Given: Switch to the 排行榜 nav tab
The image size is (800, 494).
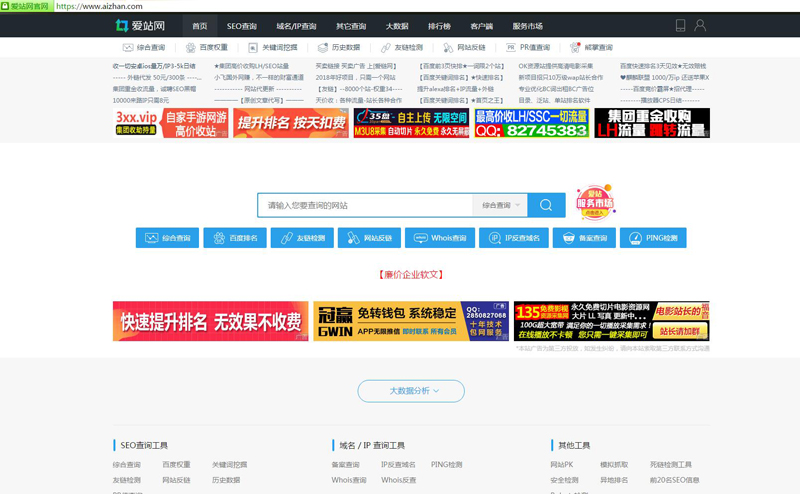Looking at the screenshot, I should click(x=438, y=26).
